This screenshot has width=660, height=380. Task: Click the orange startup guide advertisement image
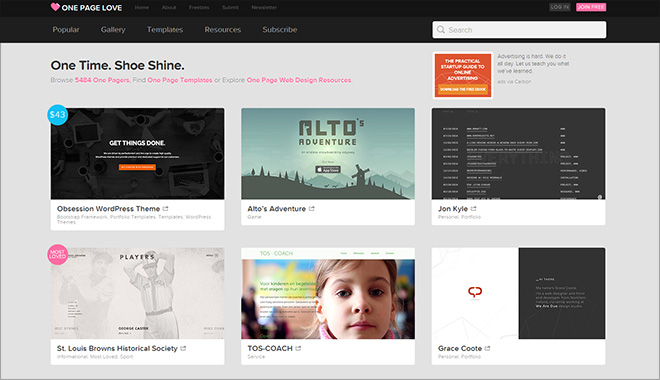coord(463,75)
